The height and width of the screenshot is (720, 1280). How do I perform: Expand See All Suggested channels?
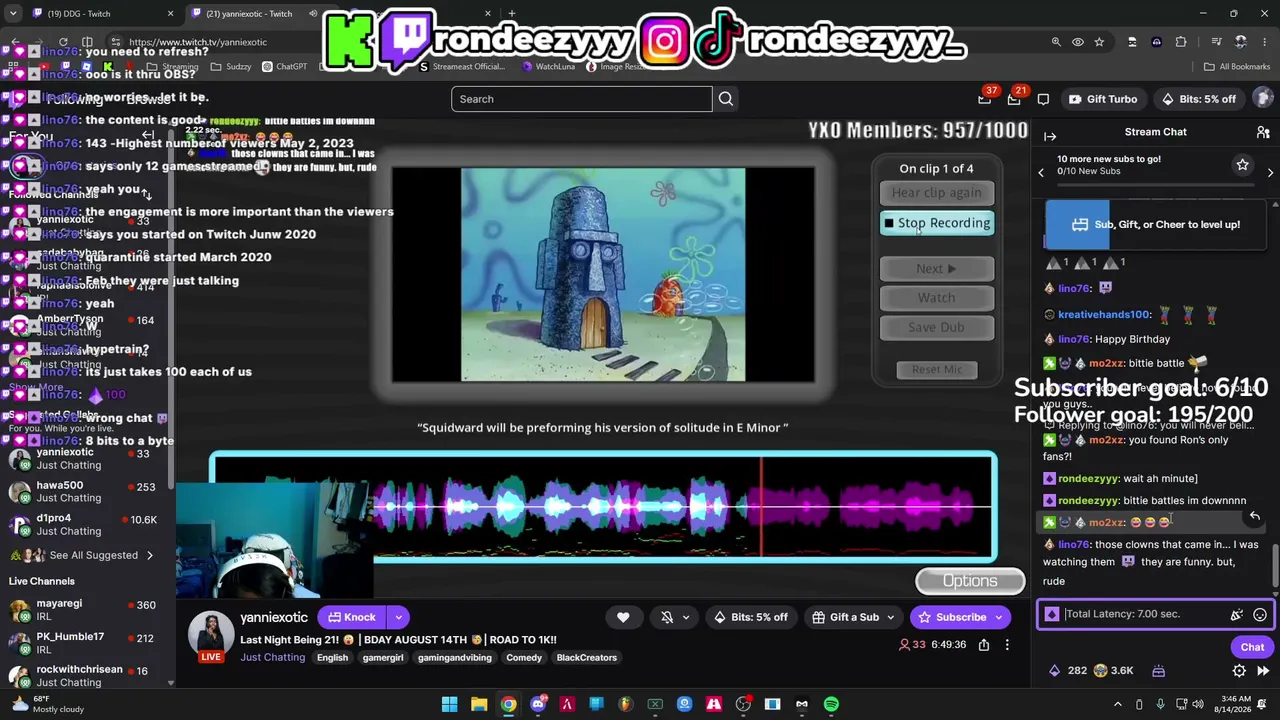[94, 555]
